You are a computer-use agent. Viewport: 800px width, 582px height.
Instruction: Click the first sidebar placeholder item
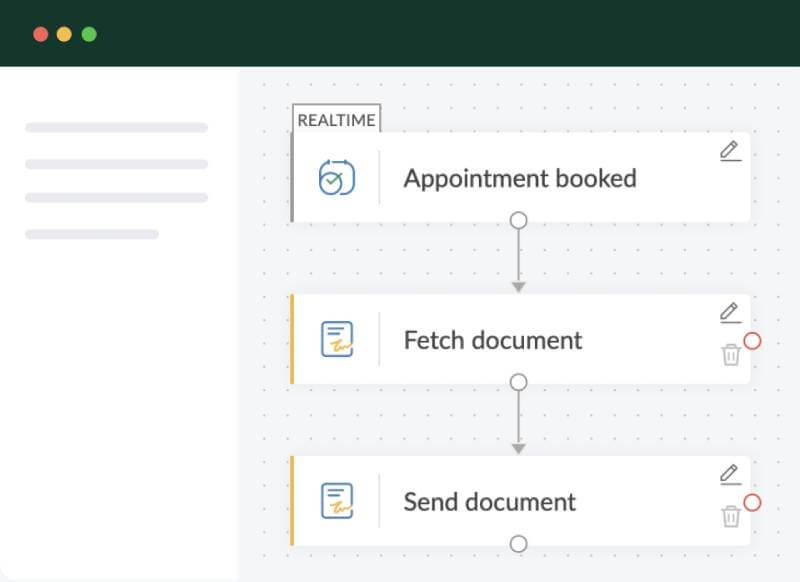(116, 128)
